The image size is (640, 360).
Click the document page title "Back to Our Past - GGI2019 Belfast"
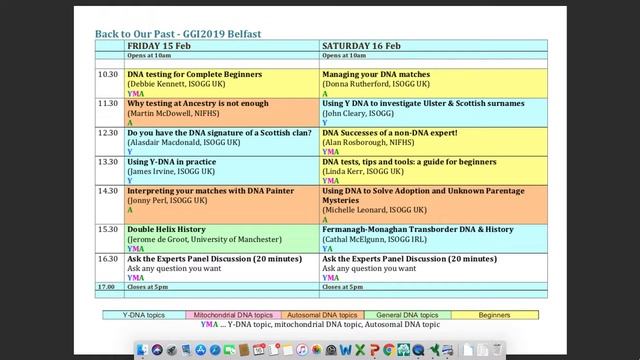[178, 34]
